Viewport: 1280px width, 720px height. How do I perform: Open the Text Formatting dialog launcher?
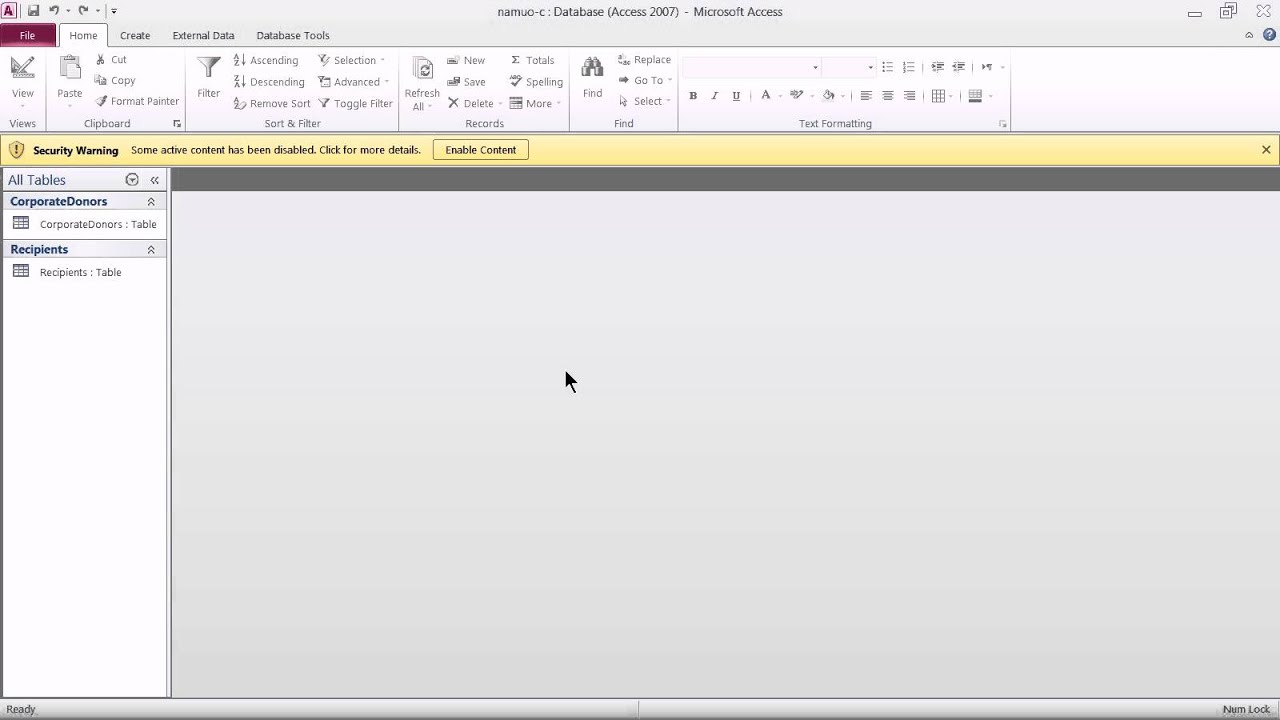(1002, 124)
